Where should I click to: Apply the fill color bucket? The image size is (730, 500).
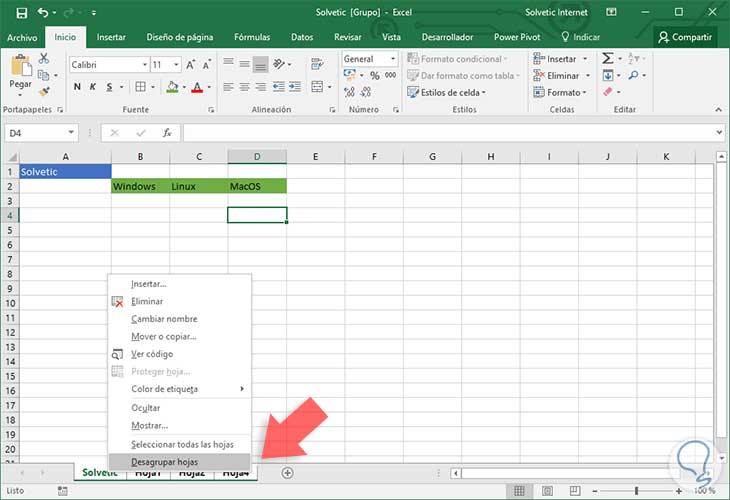pyautogui.click(x=172, y=87)
